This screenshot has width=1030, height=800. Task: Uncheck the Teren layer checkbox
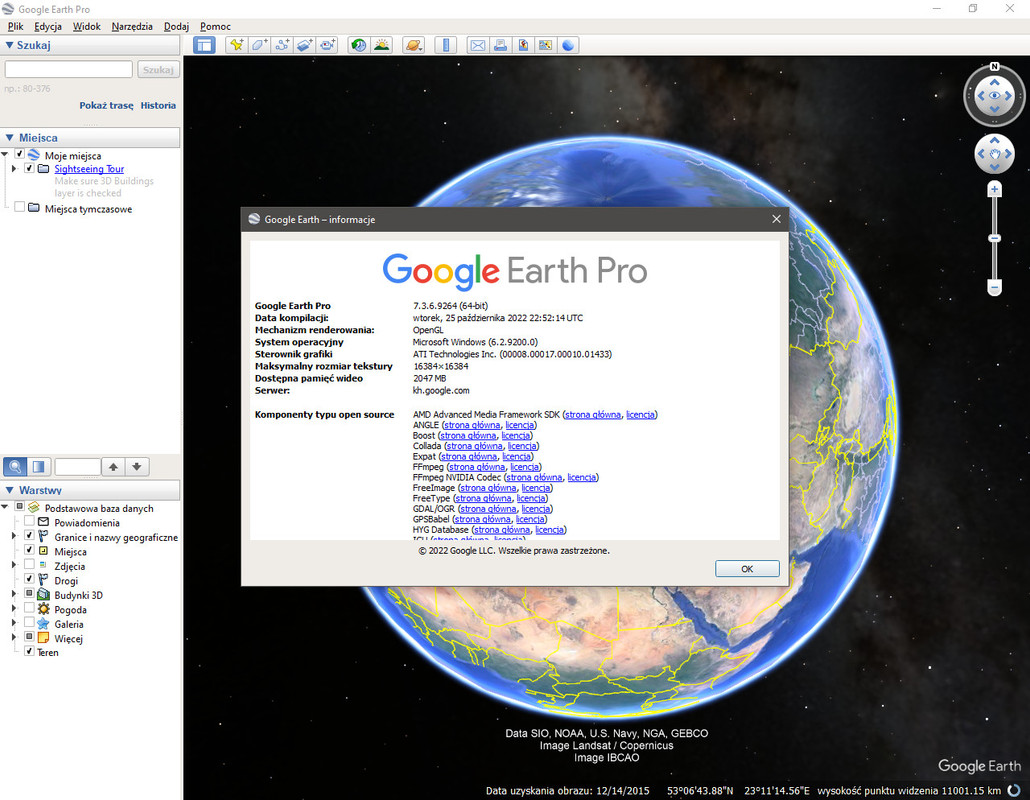(29, 652)
